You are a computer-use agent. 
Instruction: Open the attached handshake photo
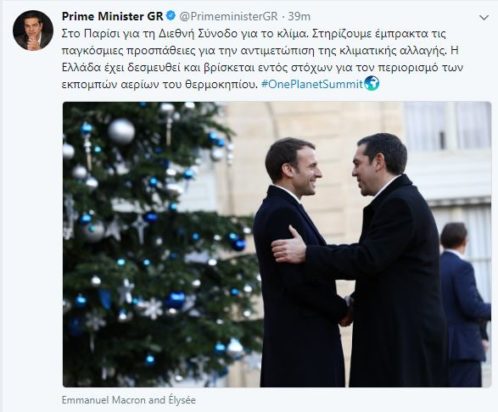click(x=277, y=244)
